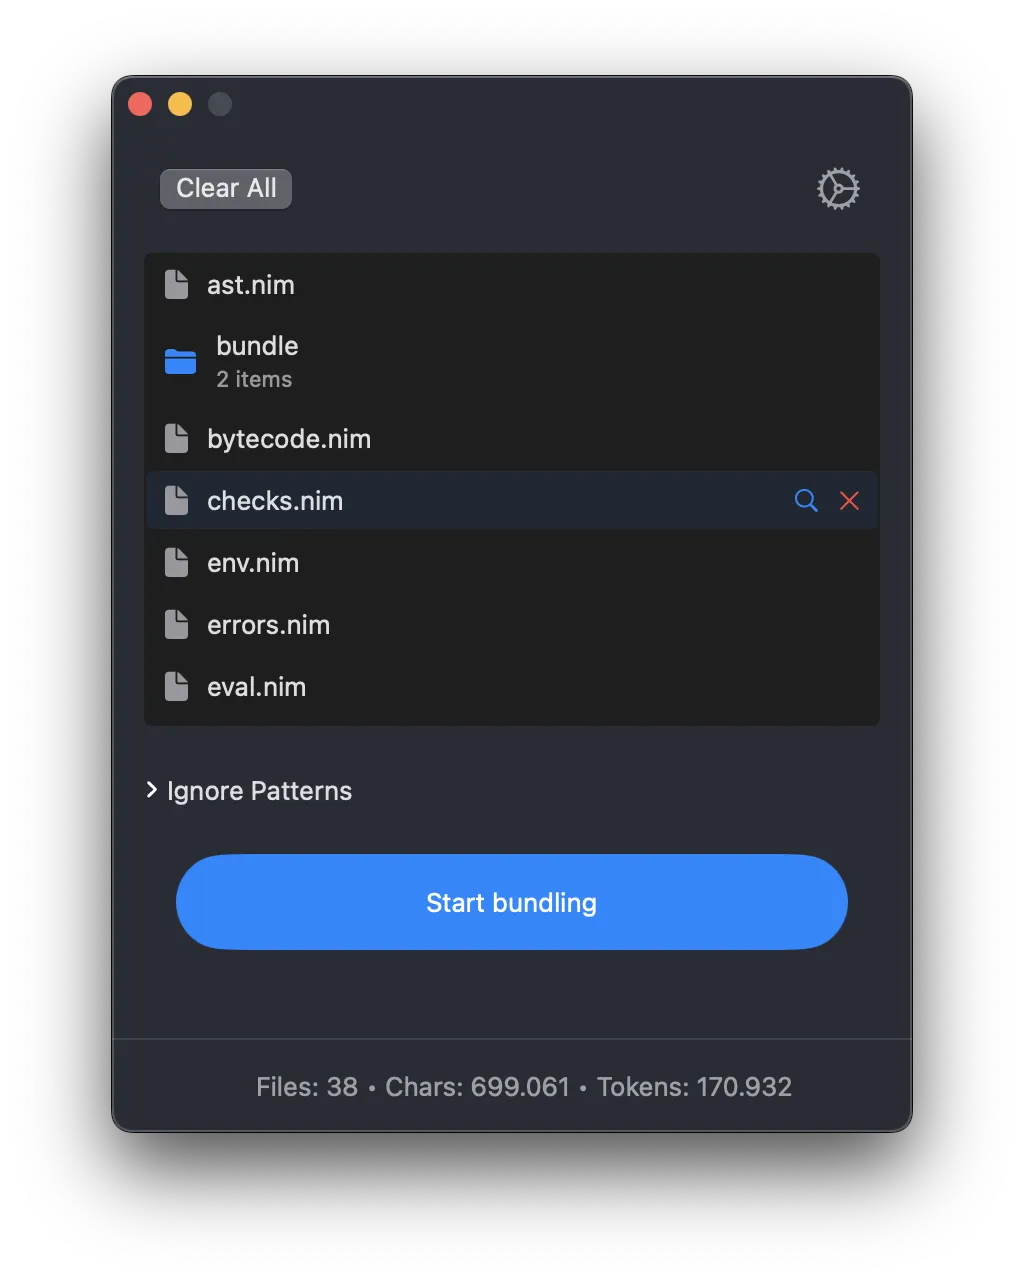The image size is (1024, 1280).
Task: Minimize the window with yellow button
Action: pyautogui.click(x=180, y=104)
